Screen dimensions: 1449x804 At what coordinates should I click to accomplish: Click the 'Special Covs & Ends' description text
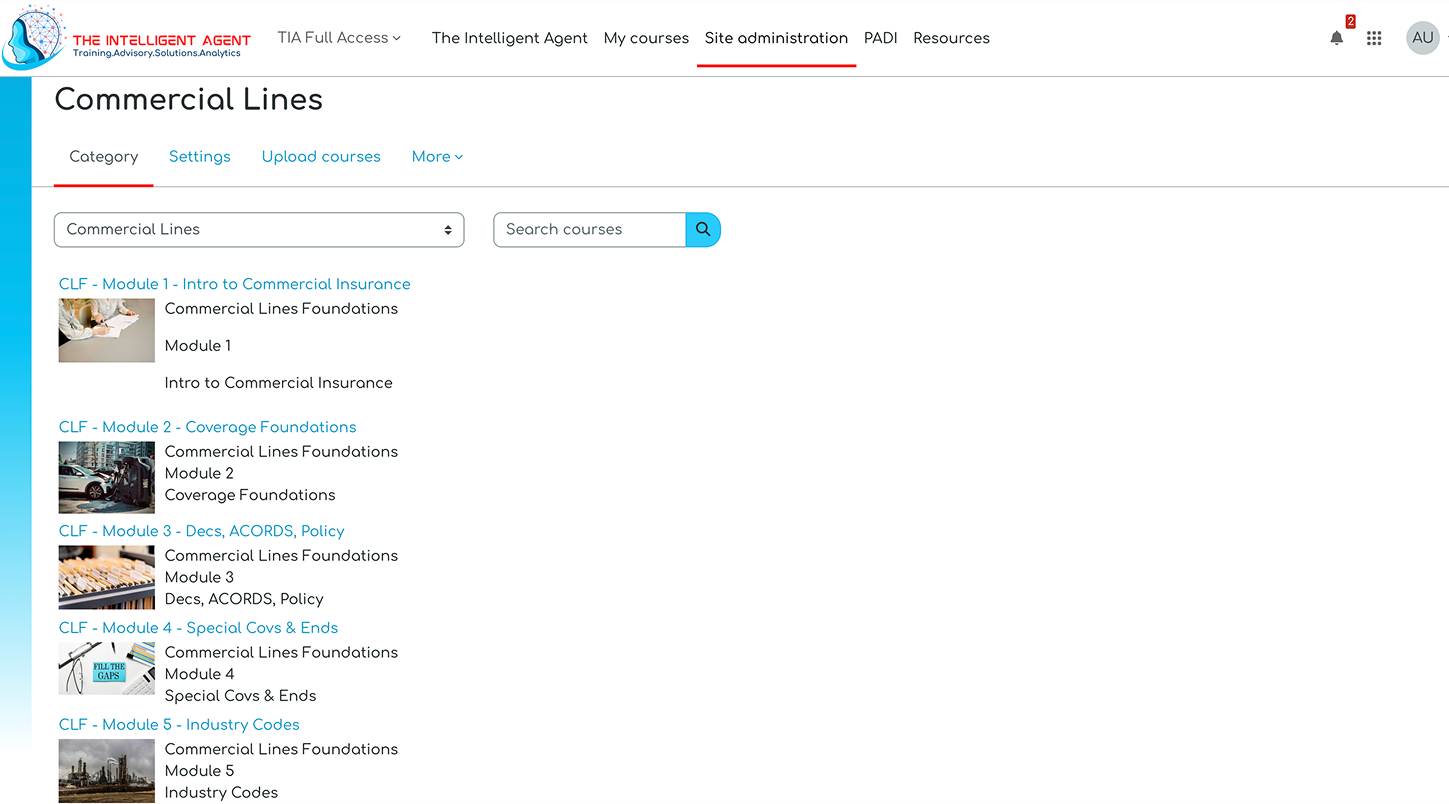point(240,696)
